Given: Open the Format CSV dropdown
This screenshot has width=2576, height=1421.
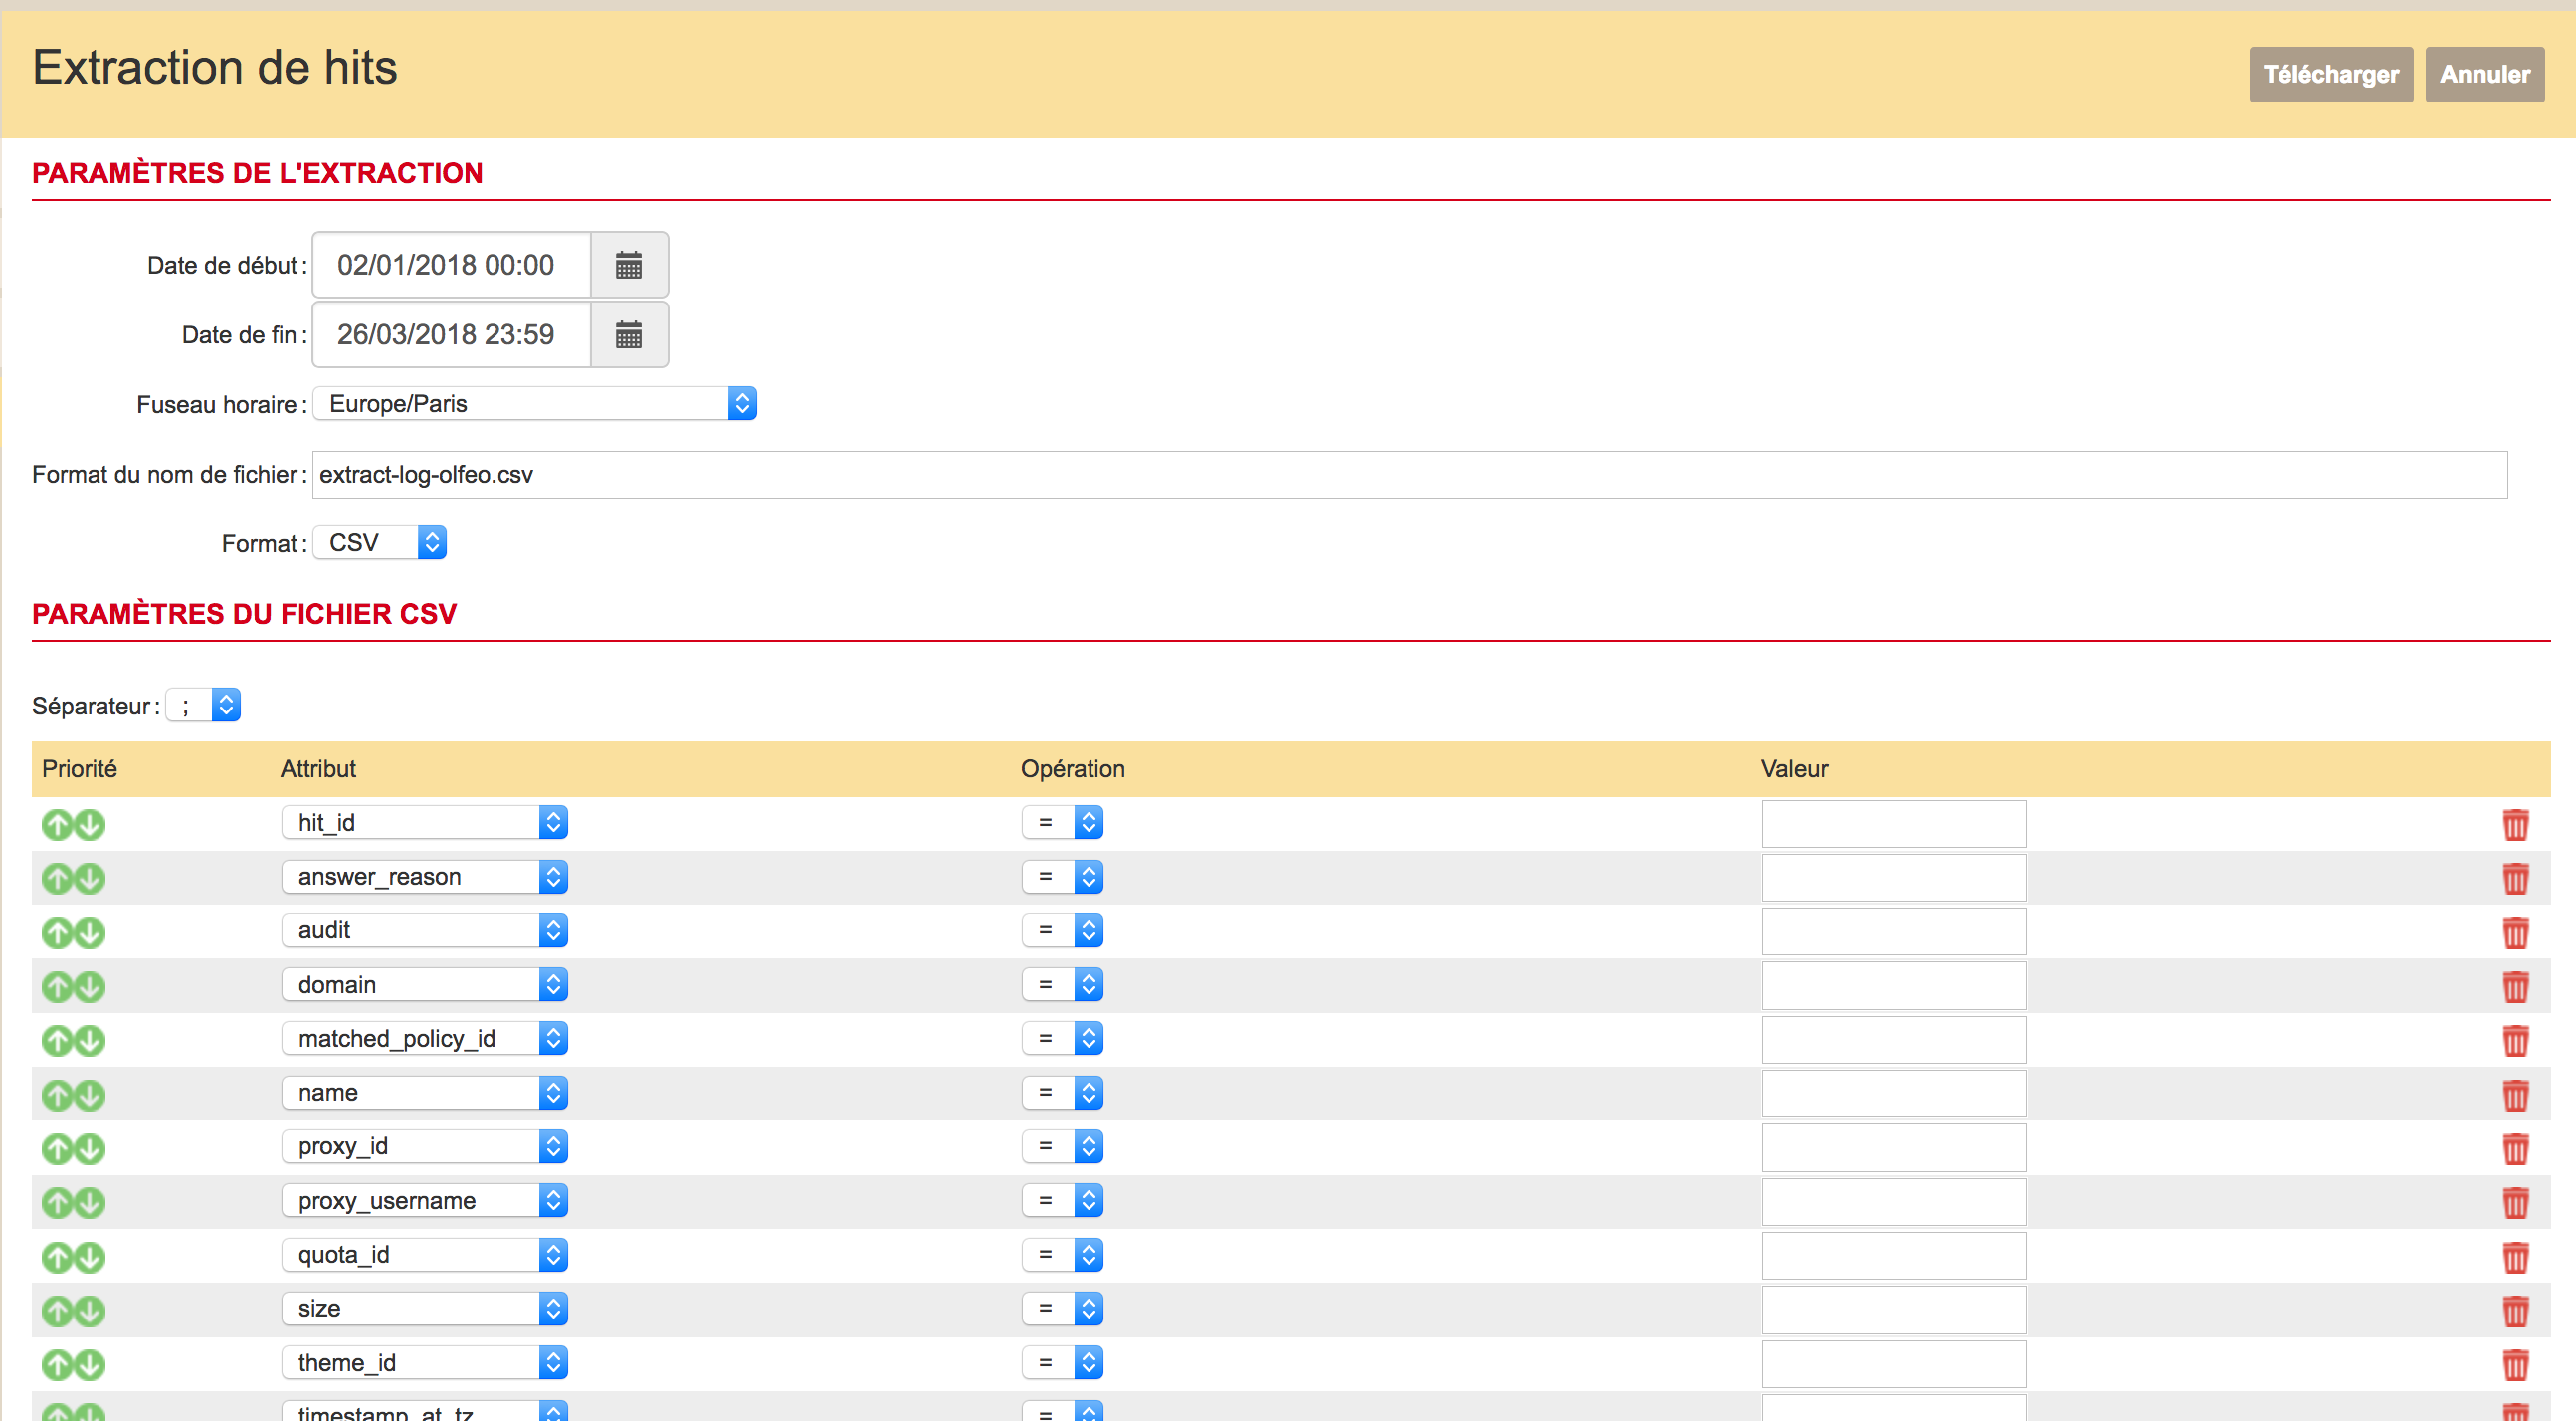Looking at the screenshot, I should (380, 543).
